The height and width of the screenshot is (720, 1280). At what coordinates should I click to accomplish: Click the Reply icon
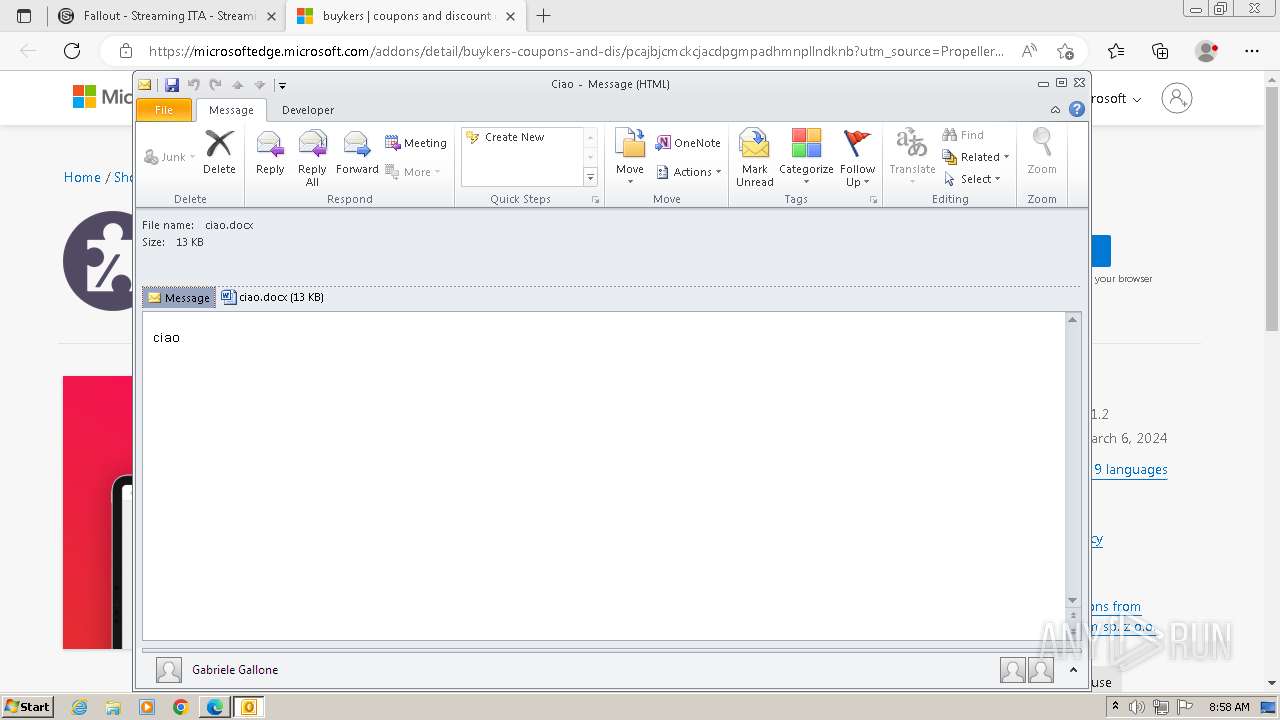point(270,152)
